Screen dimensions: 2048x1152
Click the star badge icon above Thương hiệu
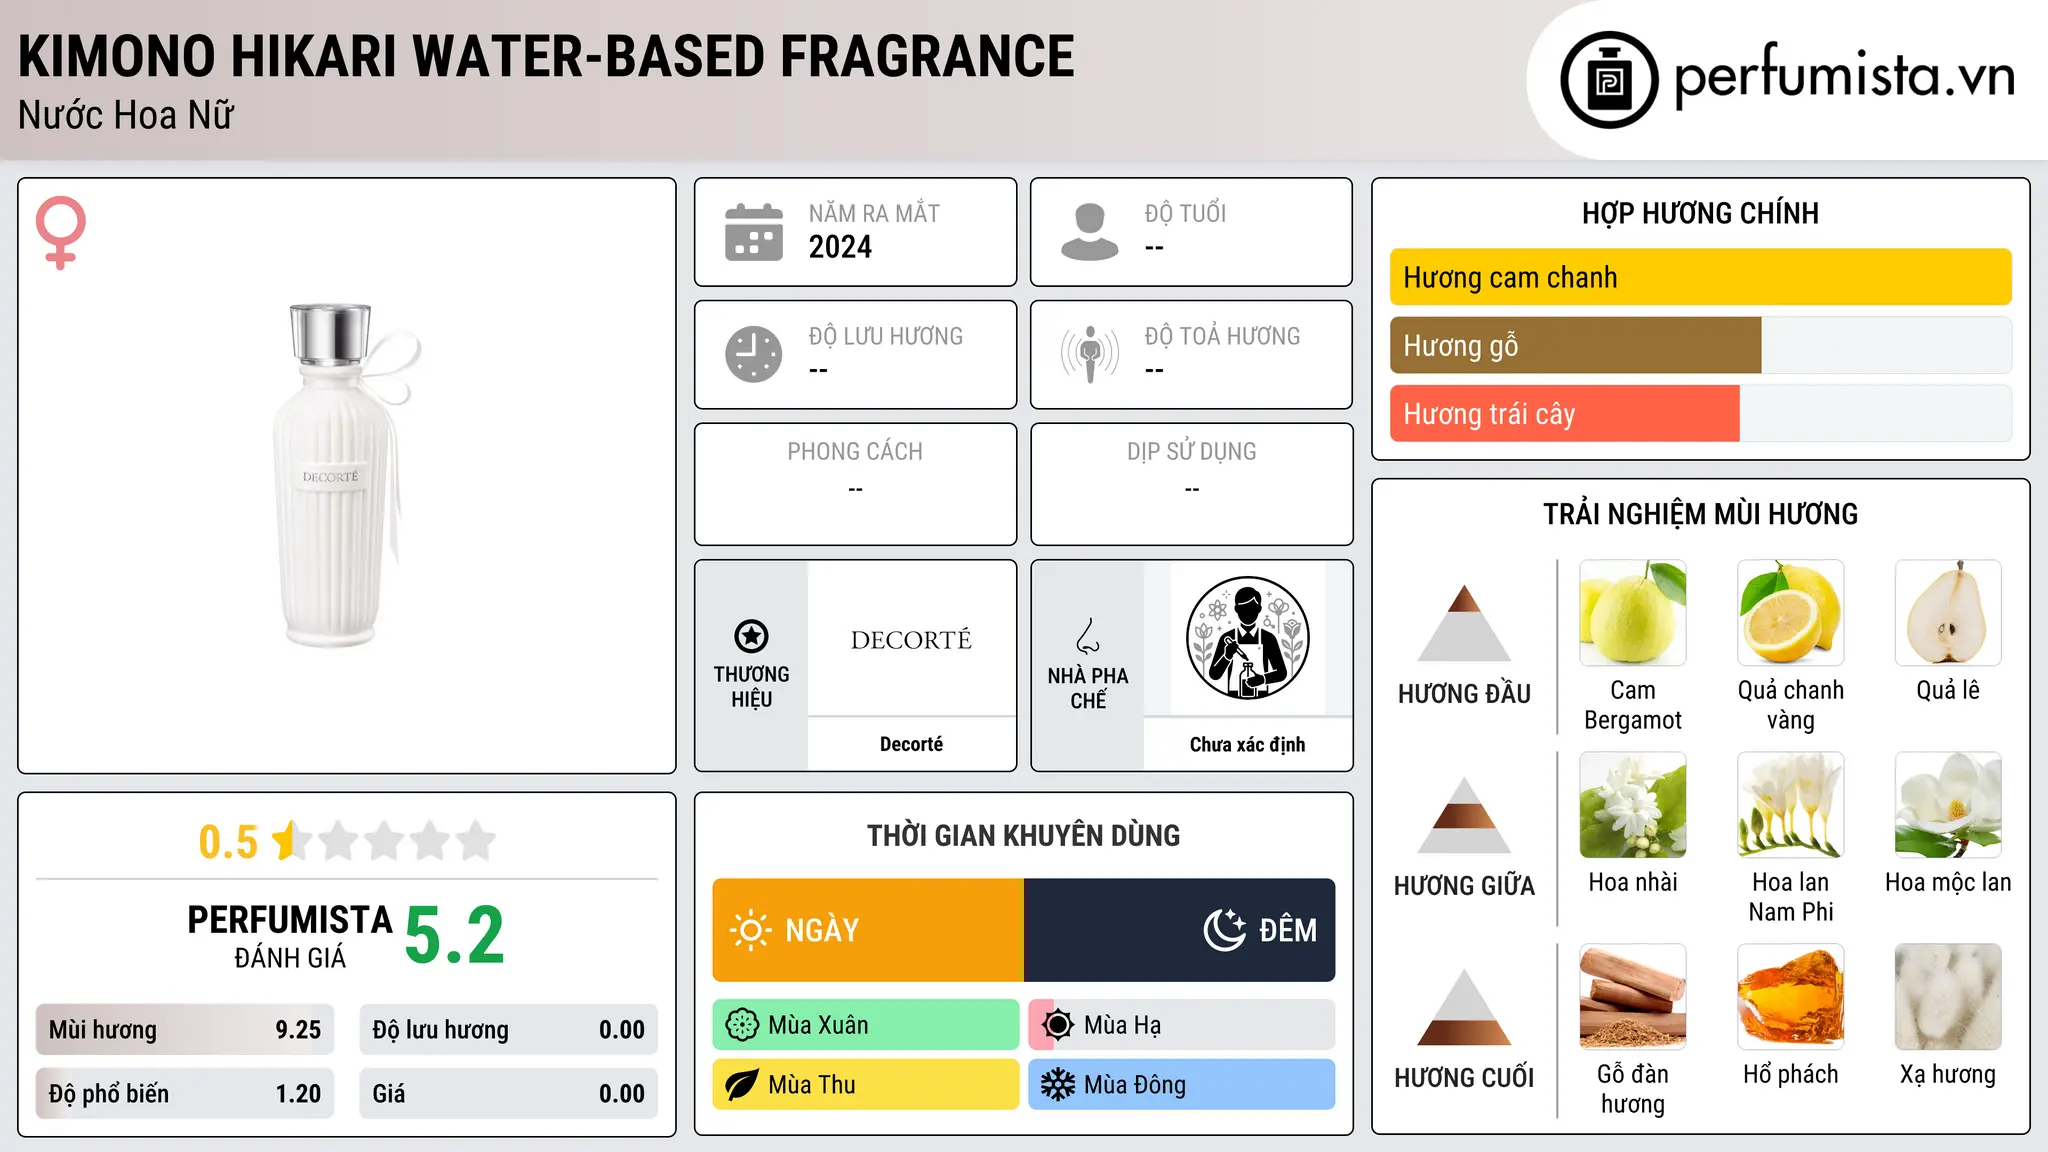tap(751, 636)
